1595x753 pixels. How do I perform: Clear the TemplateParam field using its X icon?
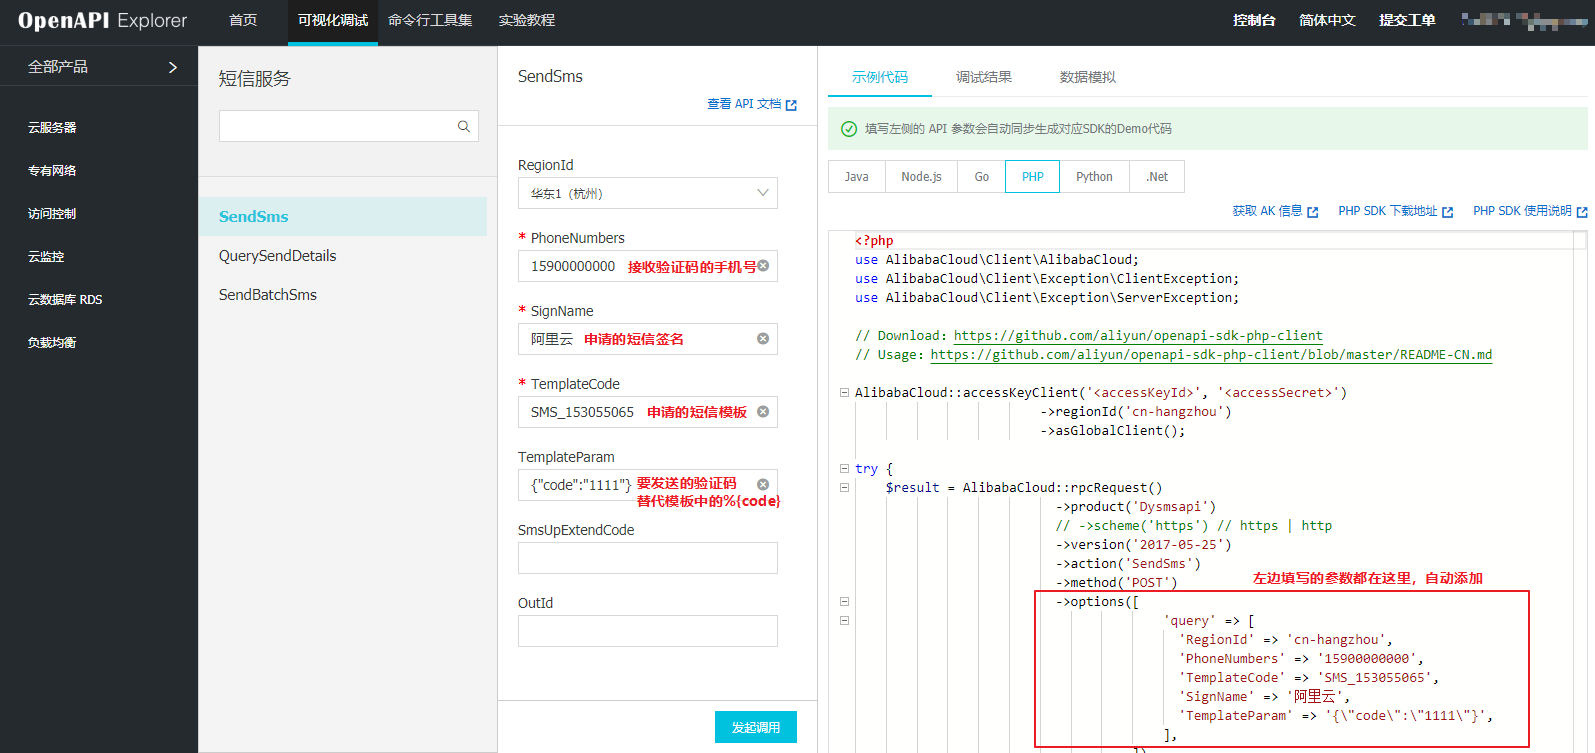(763, 484)
